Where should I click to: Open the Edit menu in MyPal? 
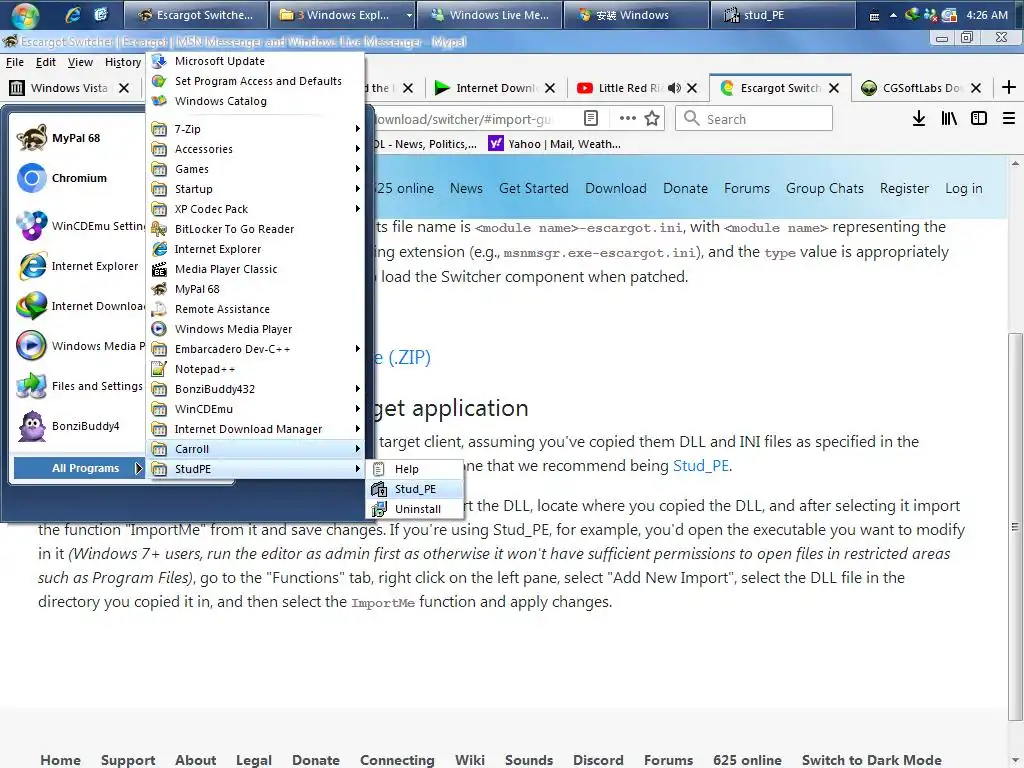tap(45, 62)
